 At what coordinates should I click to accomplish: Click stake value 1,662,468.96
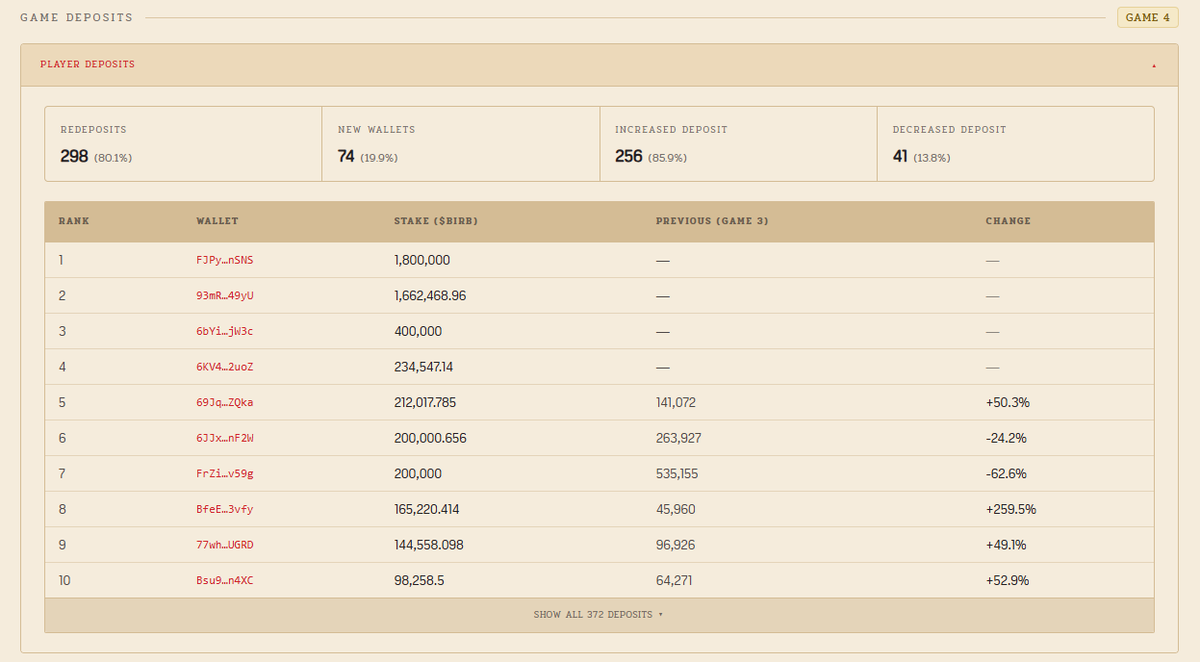tap(431, 296)
